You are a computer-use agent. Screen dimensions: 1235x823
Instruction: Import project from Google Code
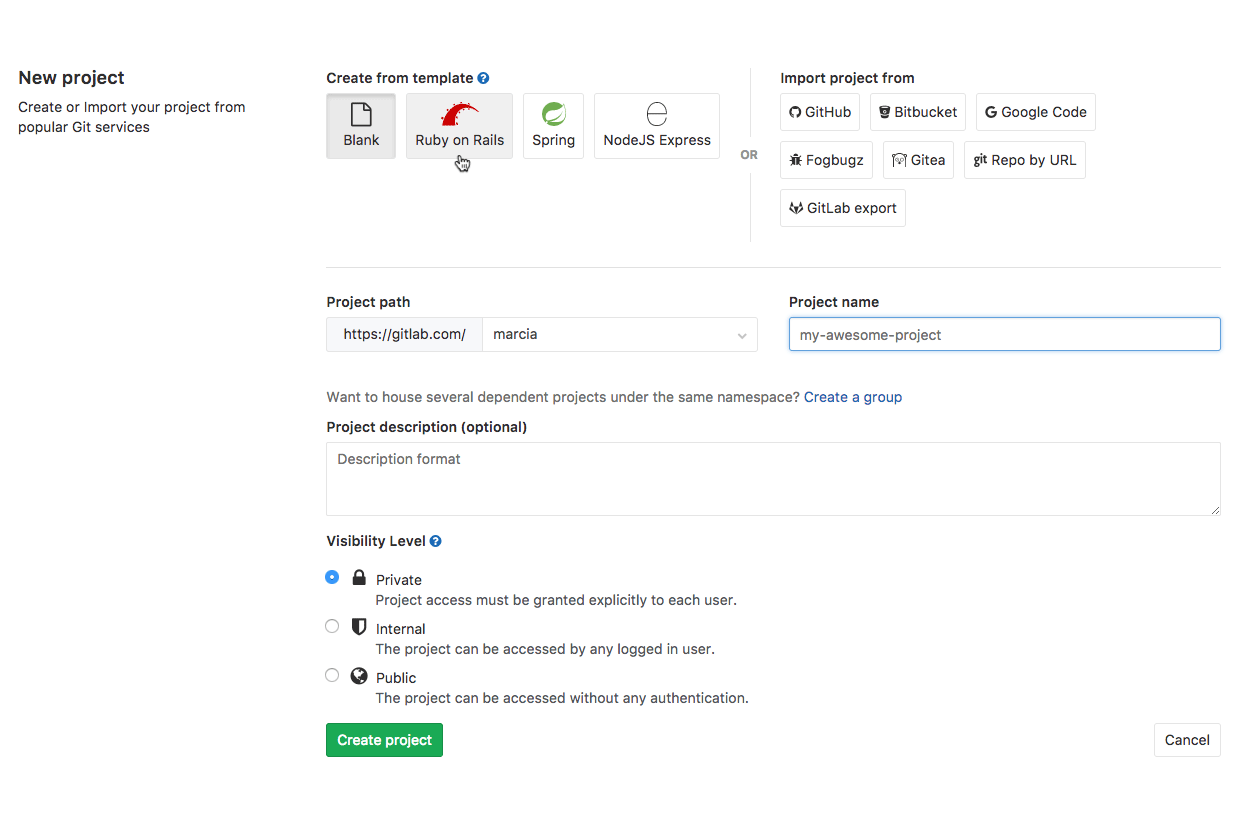point(1036,112)
